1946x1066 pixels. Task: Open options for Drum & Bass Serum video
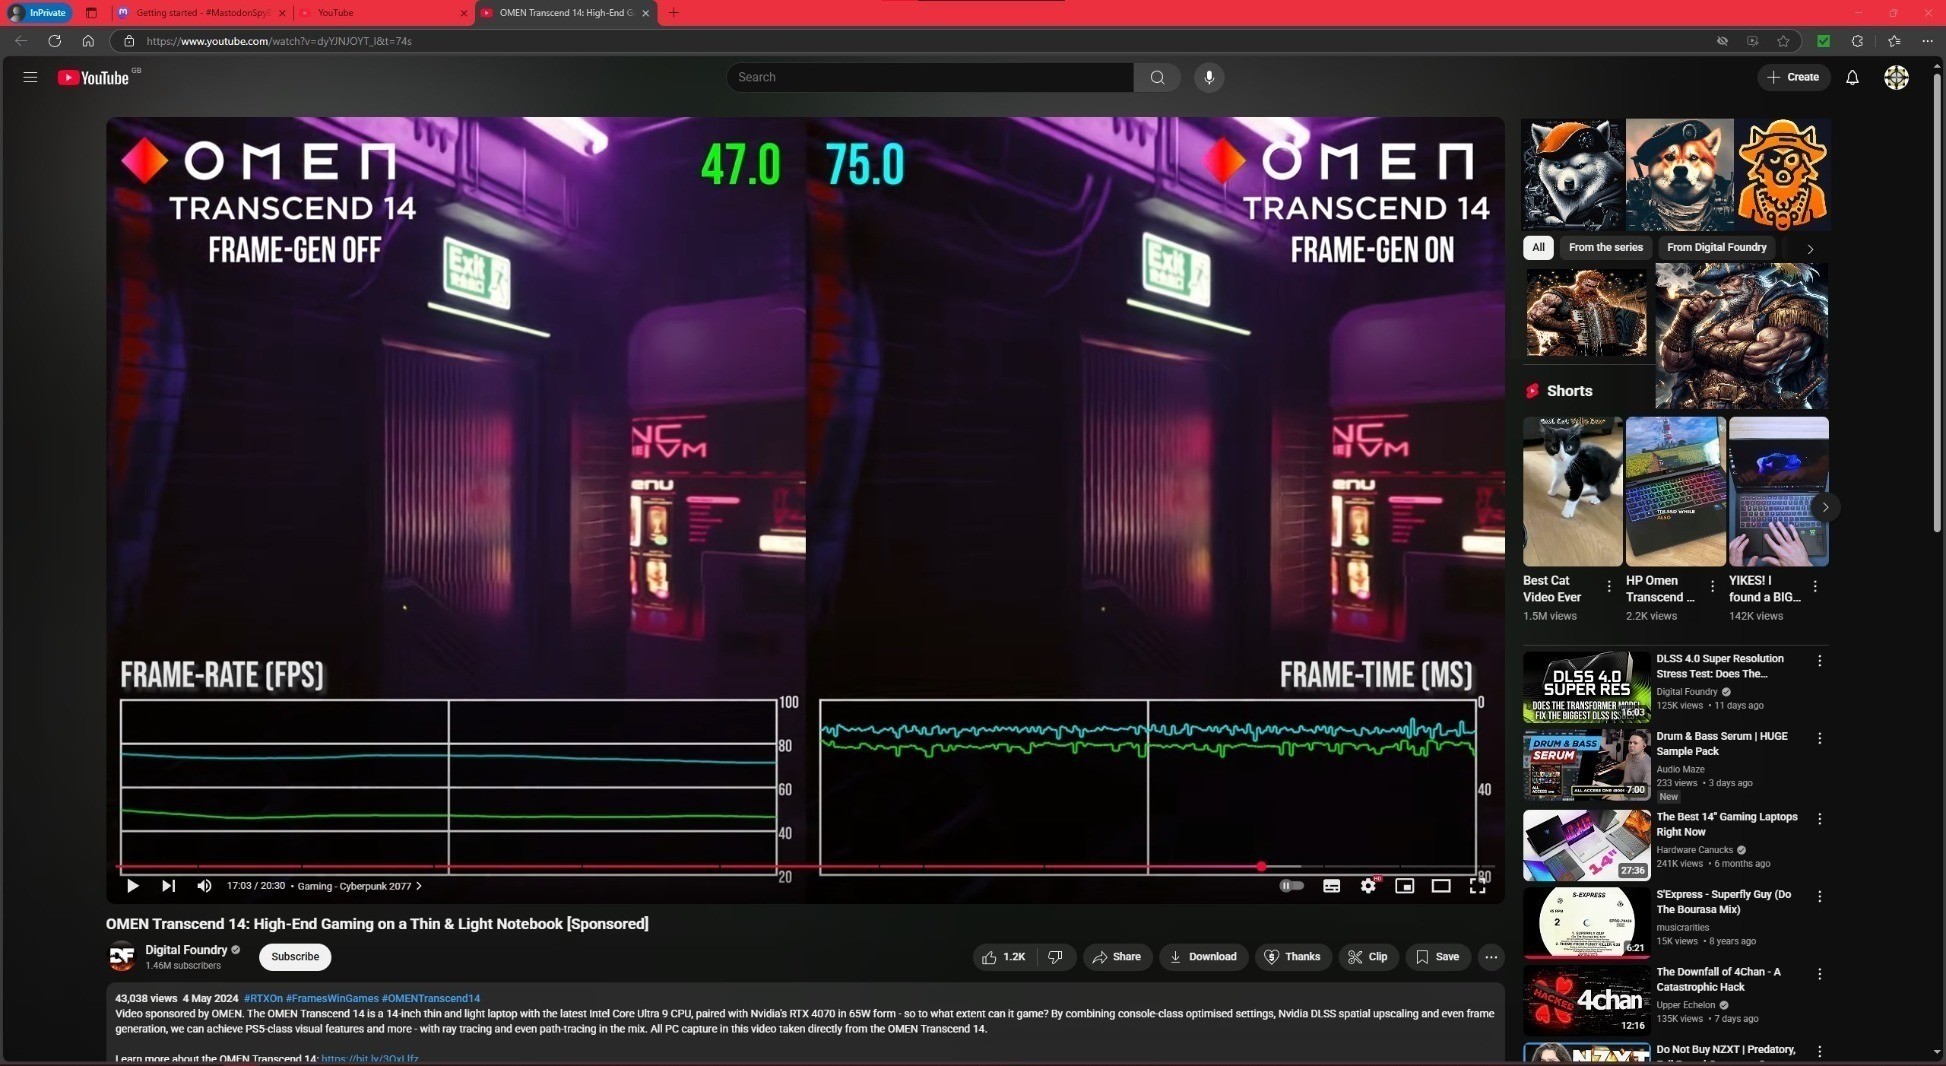[1820, 738]
